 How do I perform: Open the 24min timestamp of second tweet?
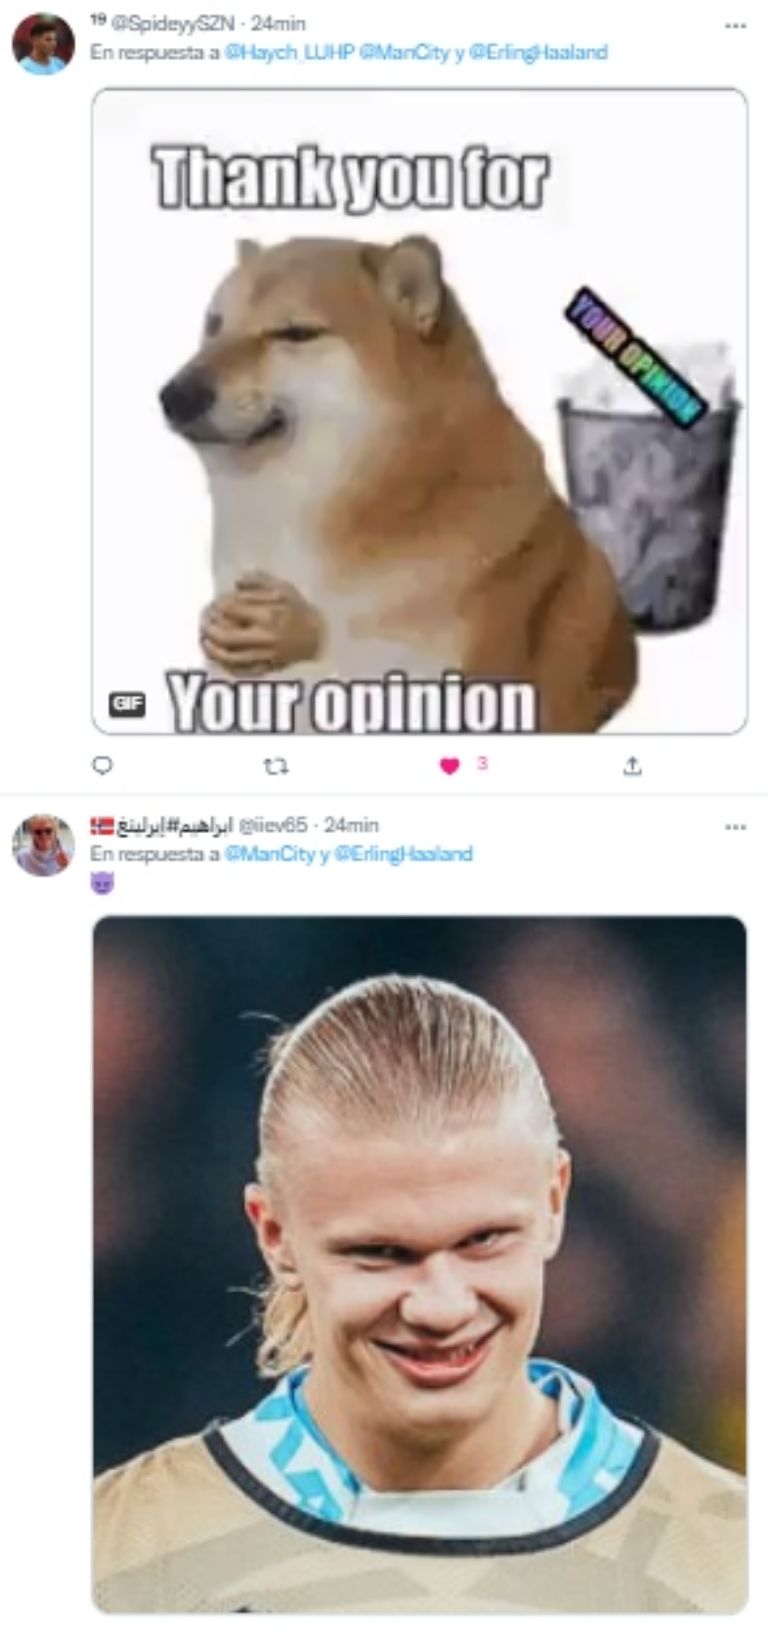352,825
